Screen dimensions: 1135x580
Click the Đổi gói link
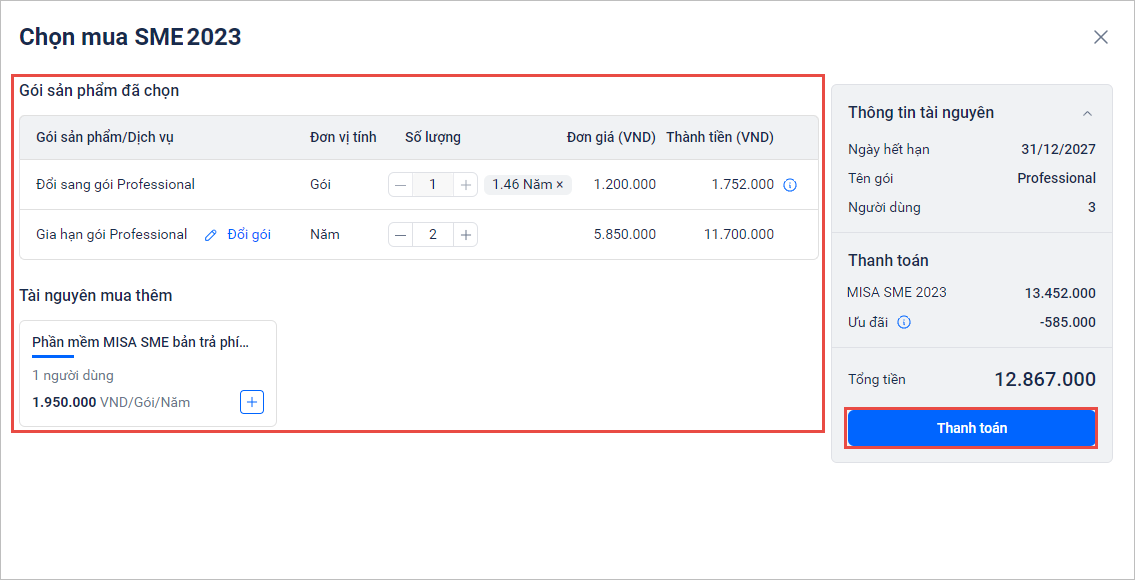(249, 235)
